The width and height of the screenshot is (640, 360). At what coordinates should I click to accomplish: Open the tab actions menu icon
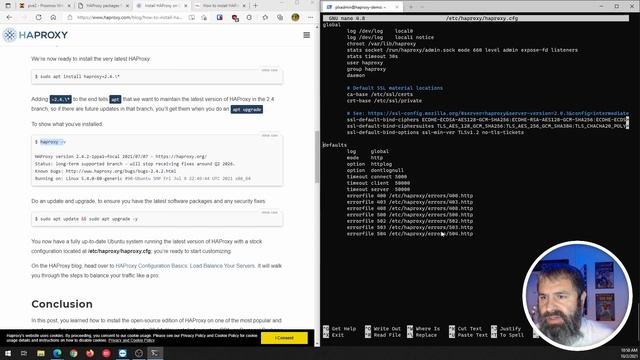8,6
